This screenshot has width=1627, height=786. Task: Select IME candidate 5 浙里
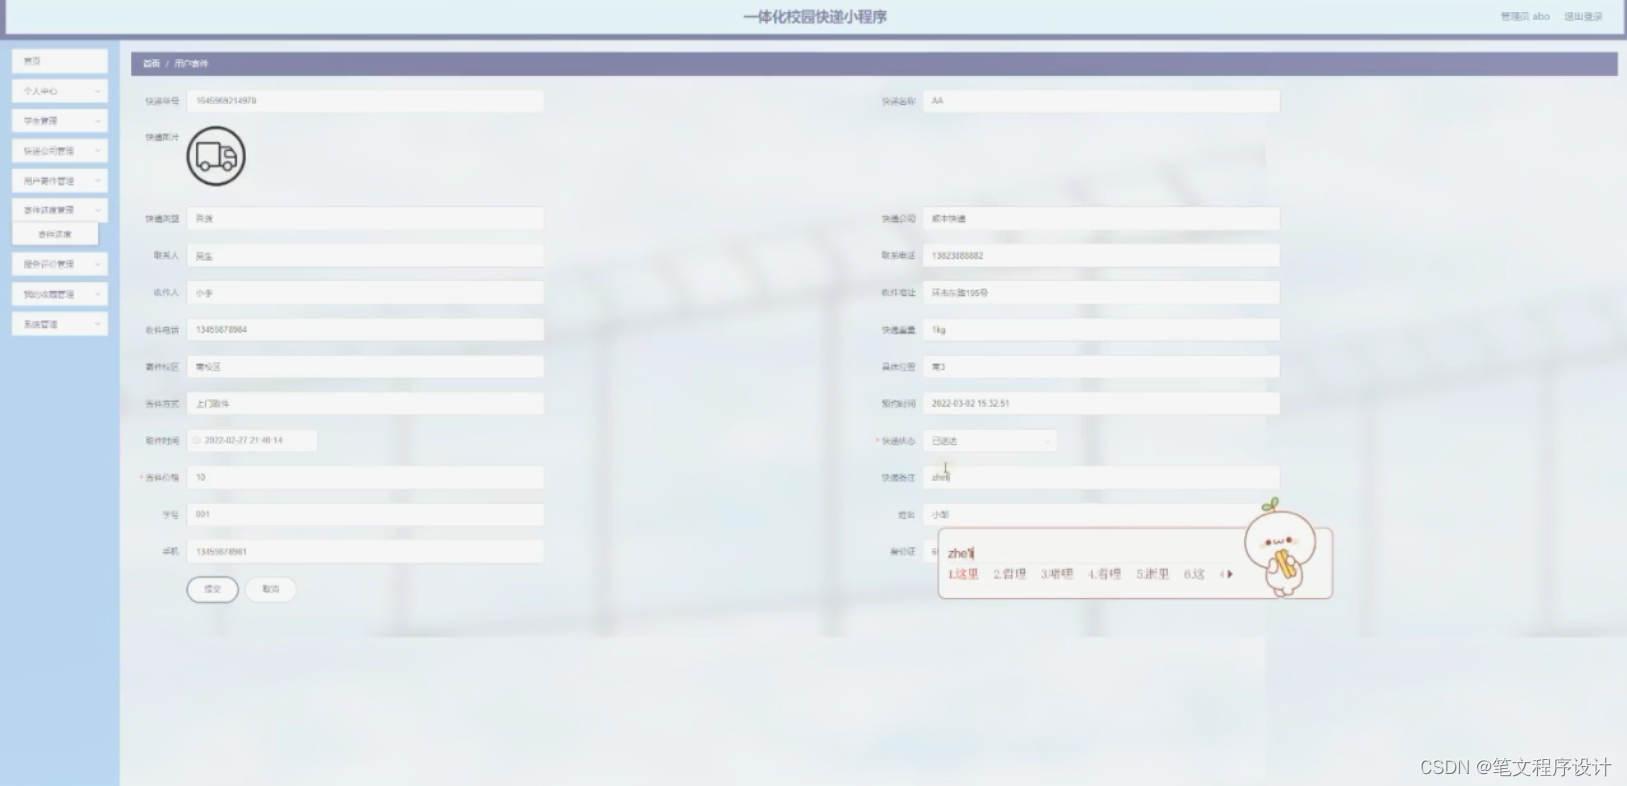(1152, 574)
